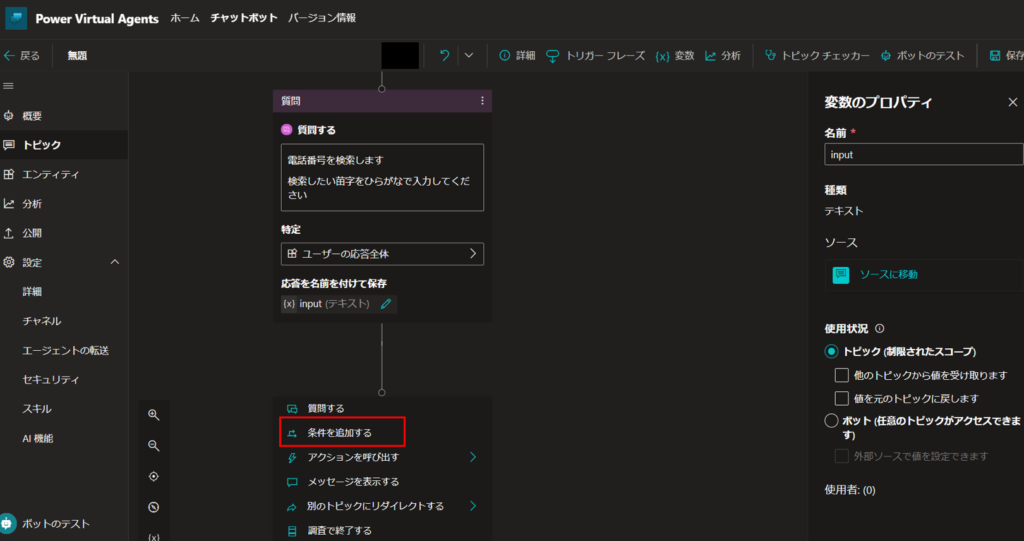Open AI 機能 in the sidebar
This screenshot has width=1024, height=541.
pyautogui.click(x=38, y=438)
